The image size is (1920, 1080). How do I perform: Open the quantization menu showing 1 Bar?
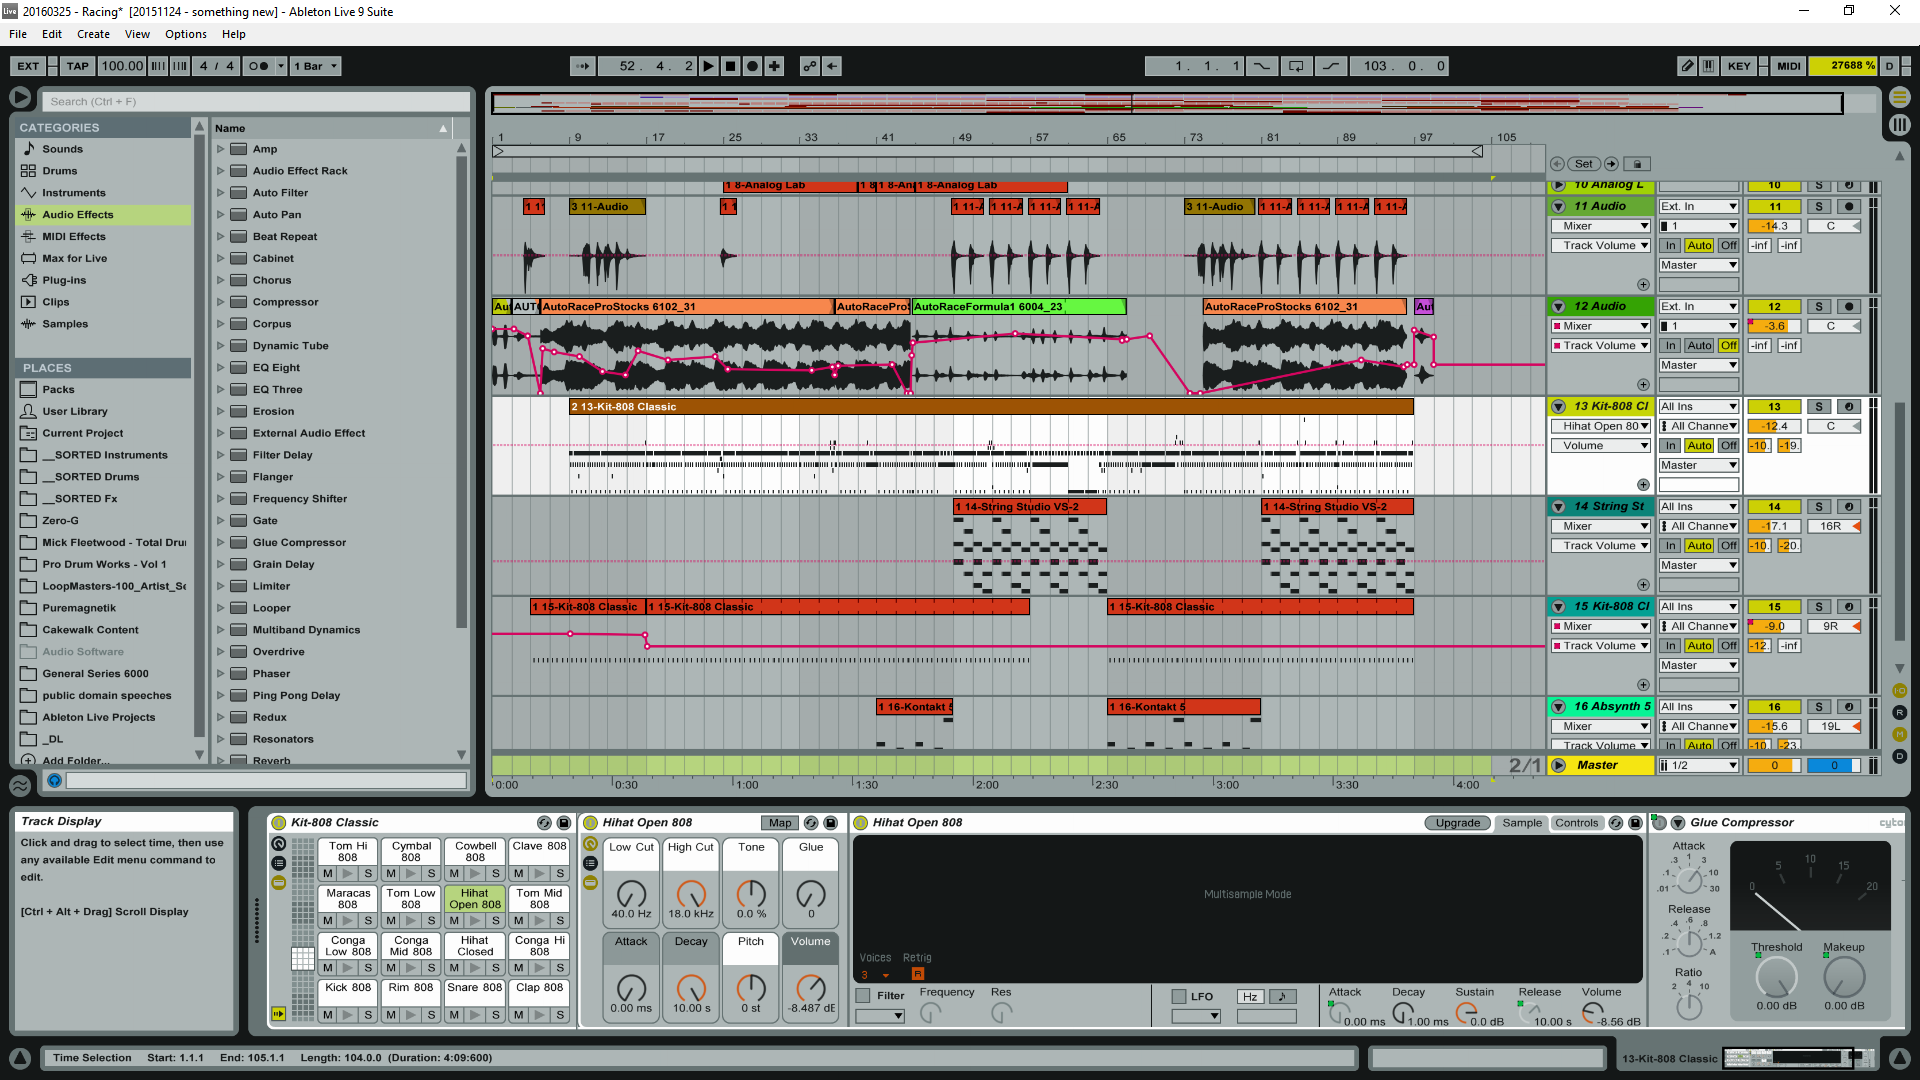click(x=316, y=66)
